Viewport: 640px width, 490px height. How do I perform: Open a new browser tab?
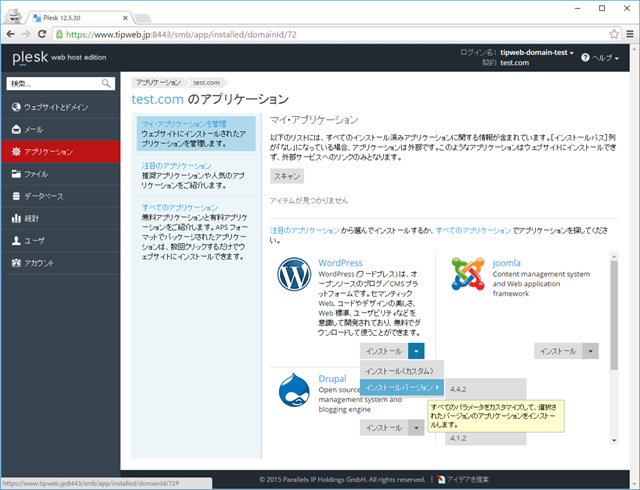142,18
